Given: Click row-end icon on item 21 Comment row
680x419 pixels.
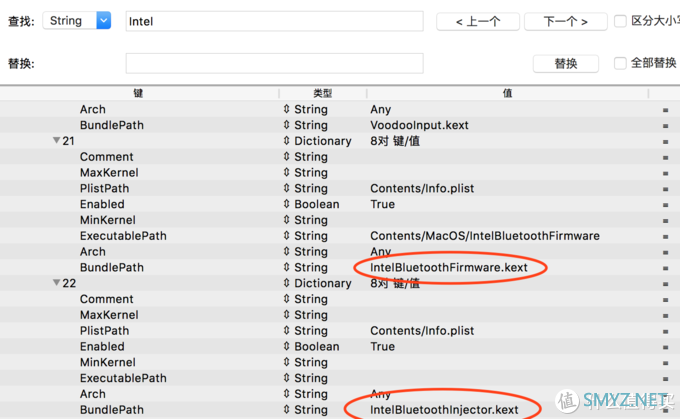Looking at the screenshot, I should (665, 157).
